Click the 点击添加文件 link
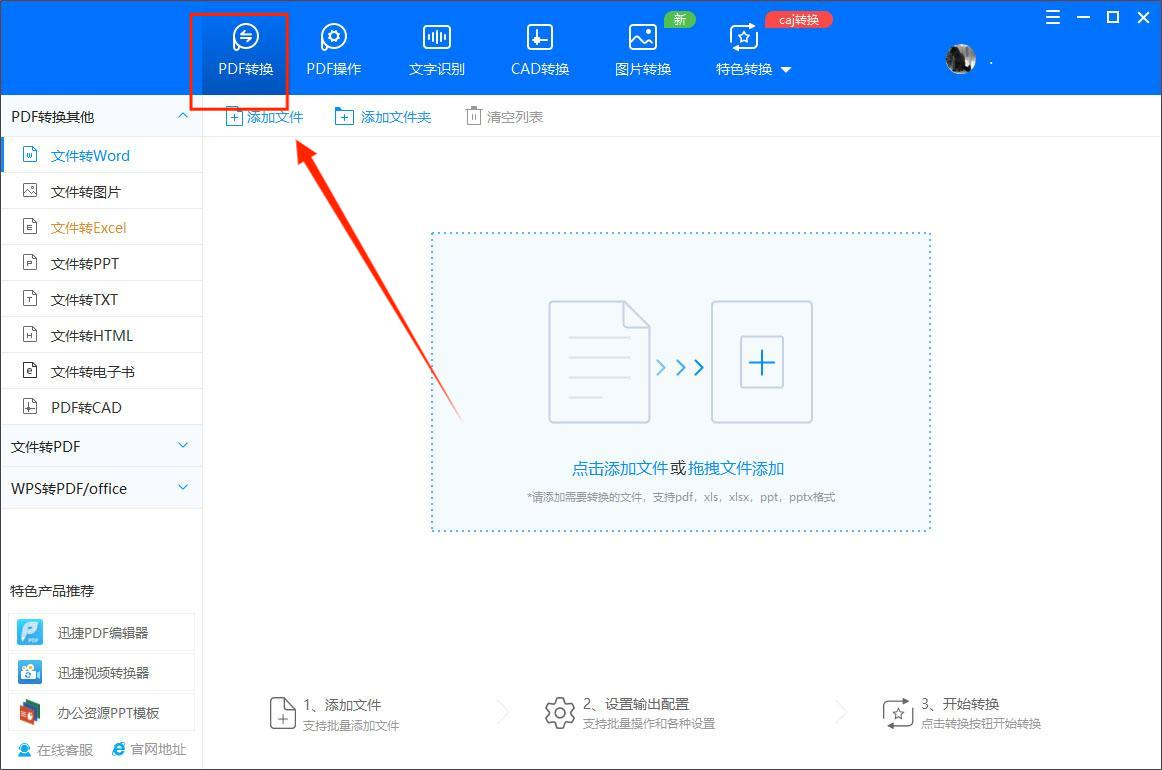The width and height of the screenshot is (1162, 770). (620, 468)
